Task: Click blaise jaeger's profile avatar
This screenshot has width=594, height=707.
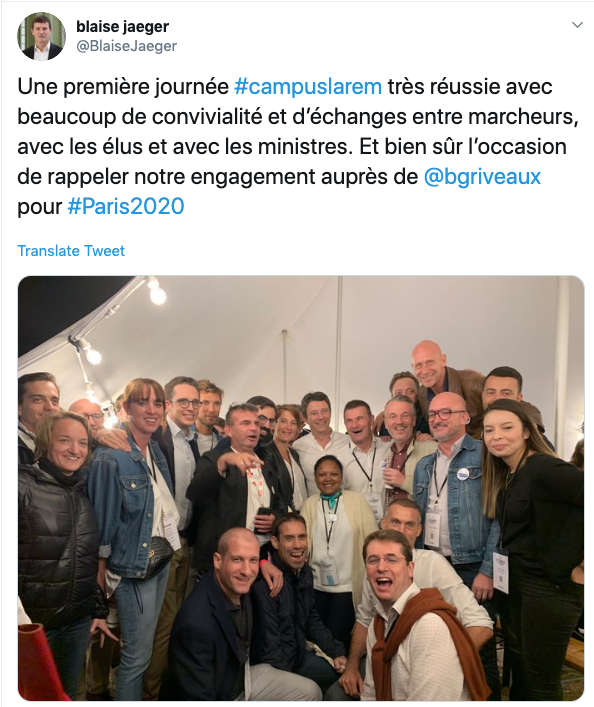Action: coord(41,37)
